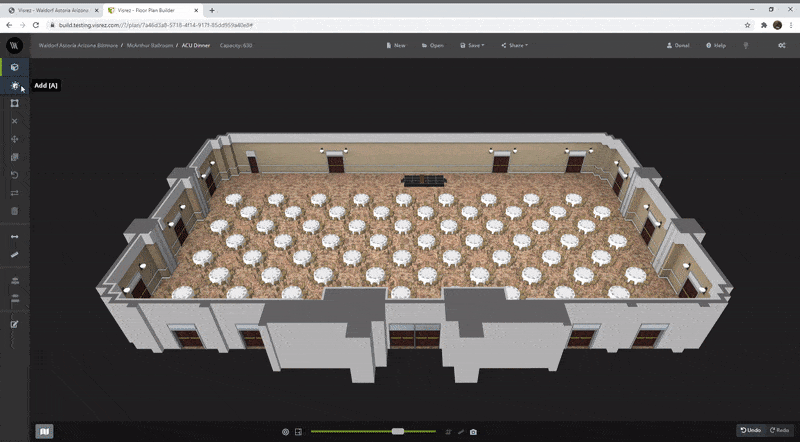Click the Redo button
The height and width of the screenshot is (442, 800).
point(780,430)
